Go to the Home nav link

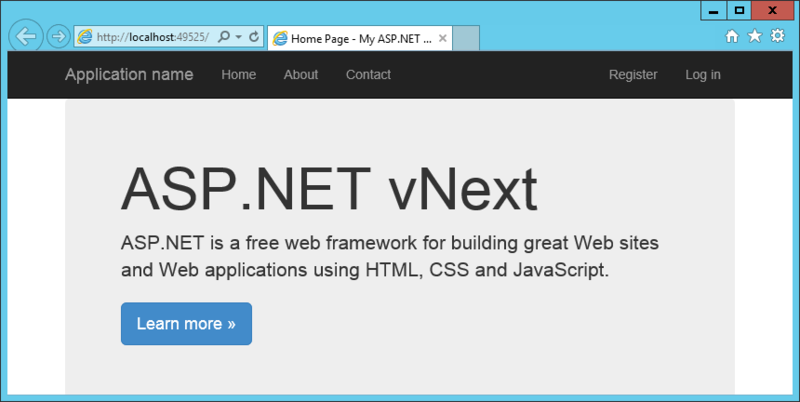click(x=239, y=74)
